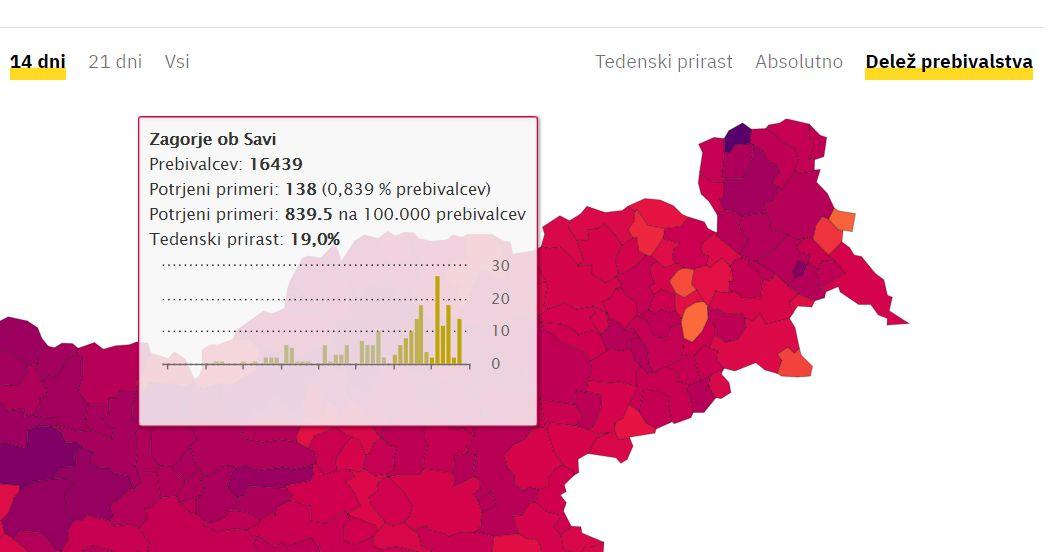Click the orange-red region near the top center
1054x552 pixels.
pyautogui.click(x=647, y=237)
